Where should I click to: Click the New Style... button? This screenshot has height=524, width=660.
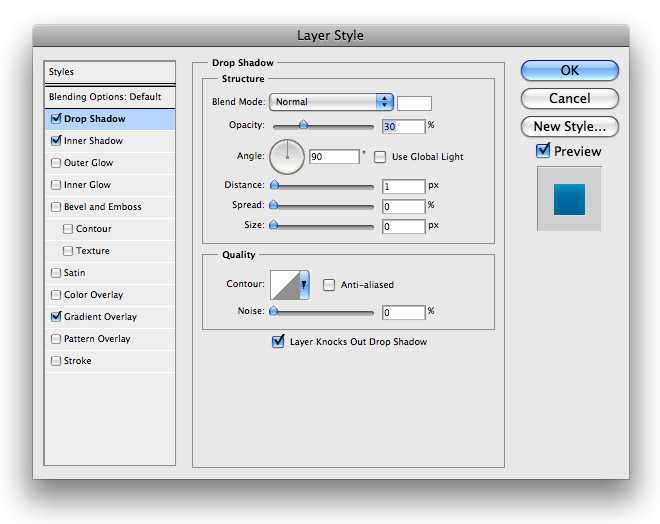coord(570,126)
